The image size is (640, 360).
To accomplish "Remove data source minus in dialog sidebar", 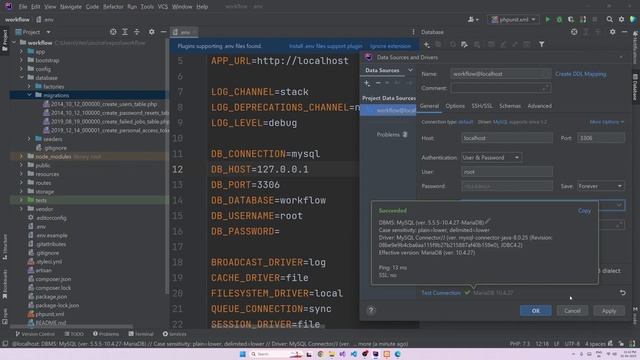I will [378, 83].
